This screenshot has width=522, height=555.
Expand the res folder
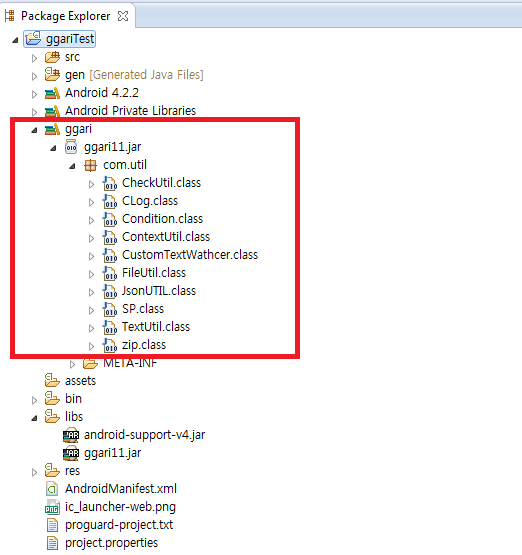click(x=34, y=472)
